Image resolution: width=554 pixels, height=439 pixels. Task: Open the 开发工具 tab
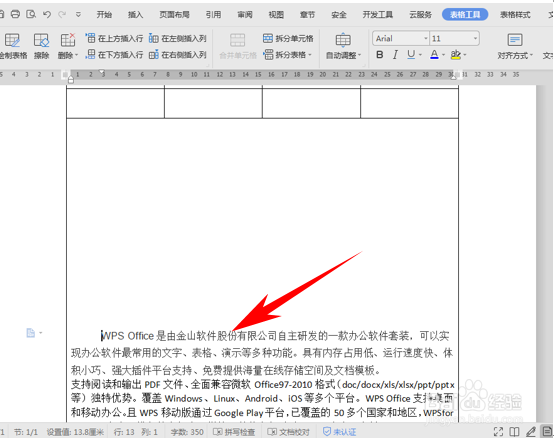378,14
